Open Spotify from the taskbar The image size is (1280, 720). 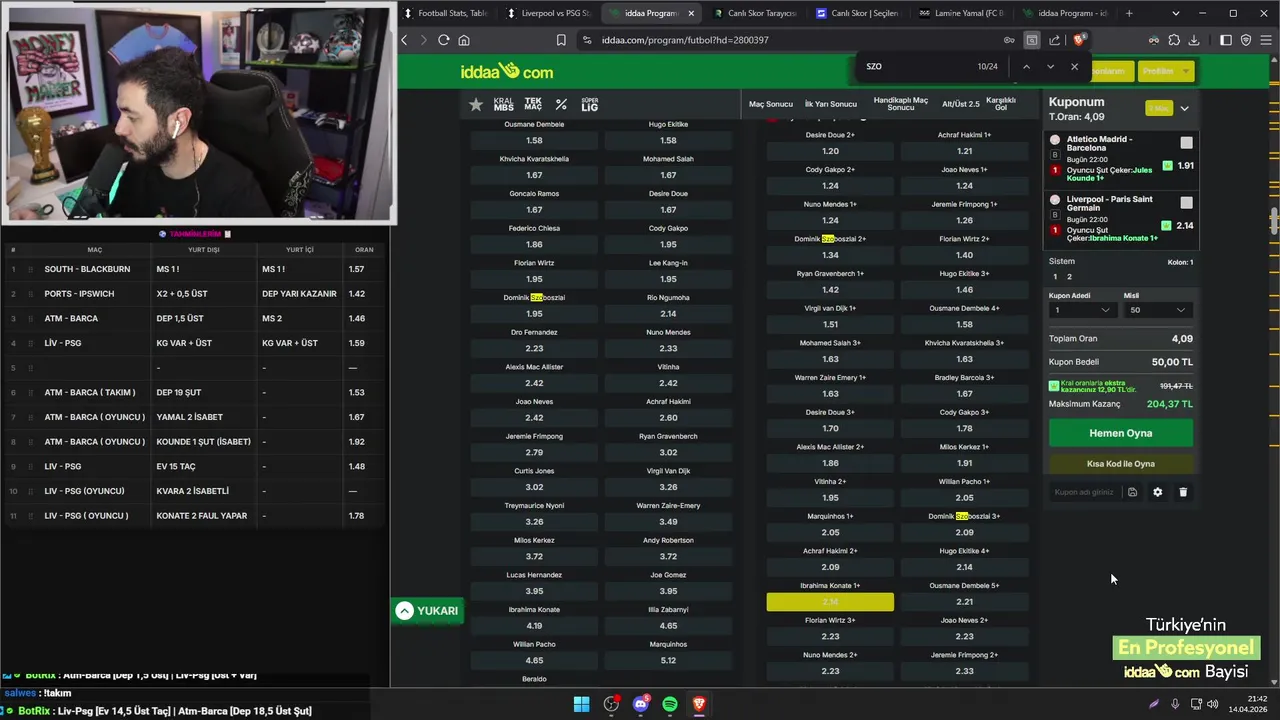[x=670, y=704]
